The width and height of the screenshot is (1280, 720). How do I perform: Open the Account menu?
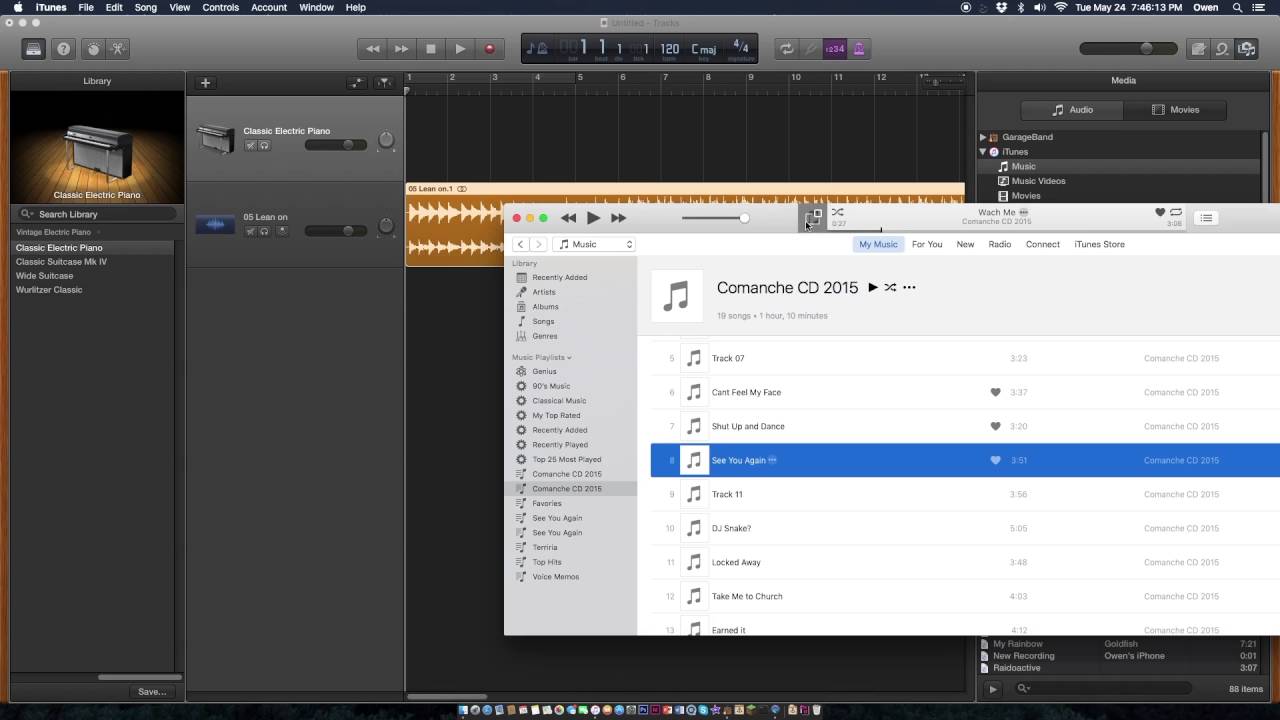click(x=269, y=7)
